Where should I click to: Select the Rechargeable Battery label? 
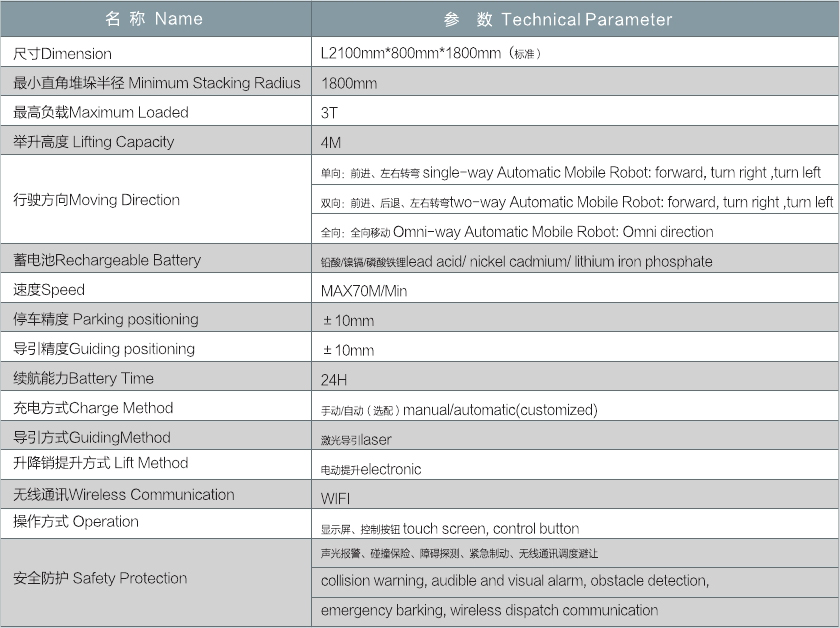(x=106, y=261)
